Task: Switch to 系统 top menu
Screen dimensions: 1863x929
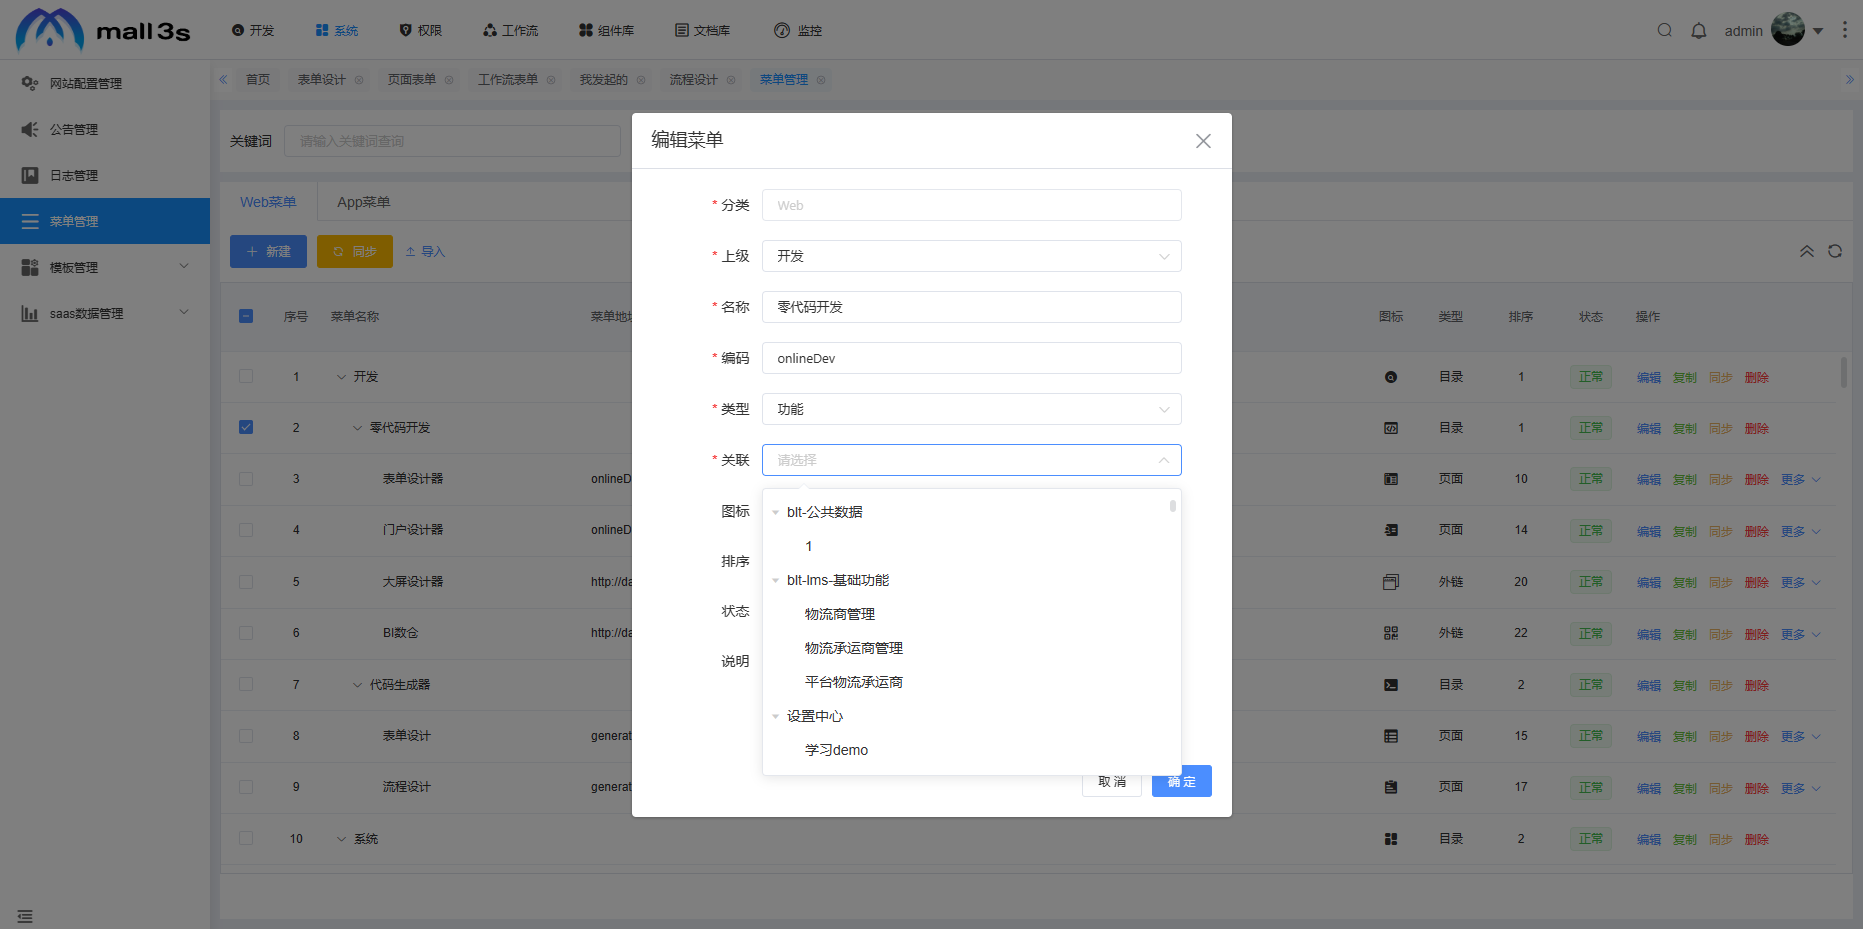Action: tap(337, 31)
